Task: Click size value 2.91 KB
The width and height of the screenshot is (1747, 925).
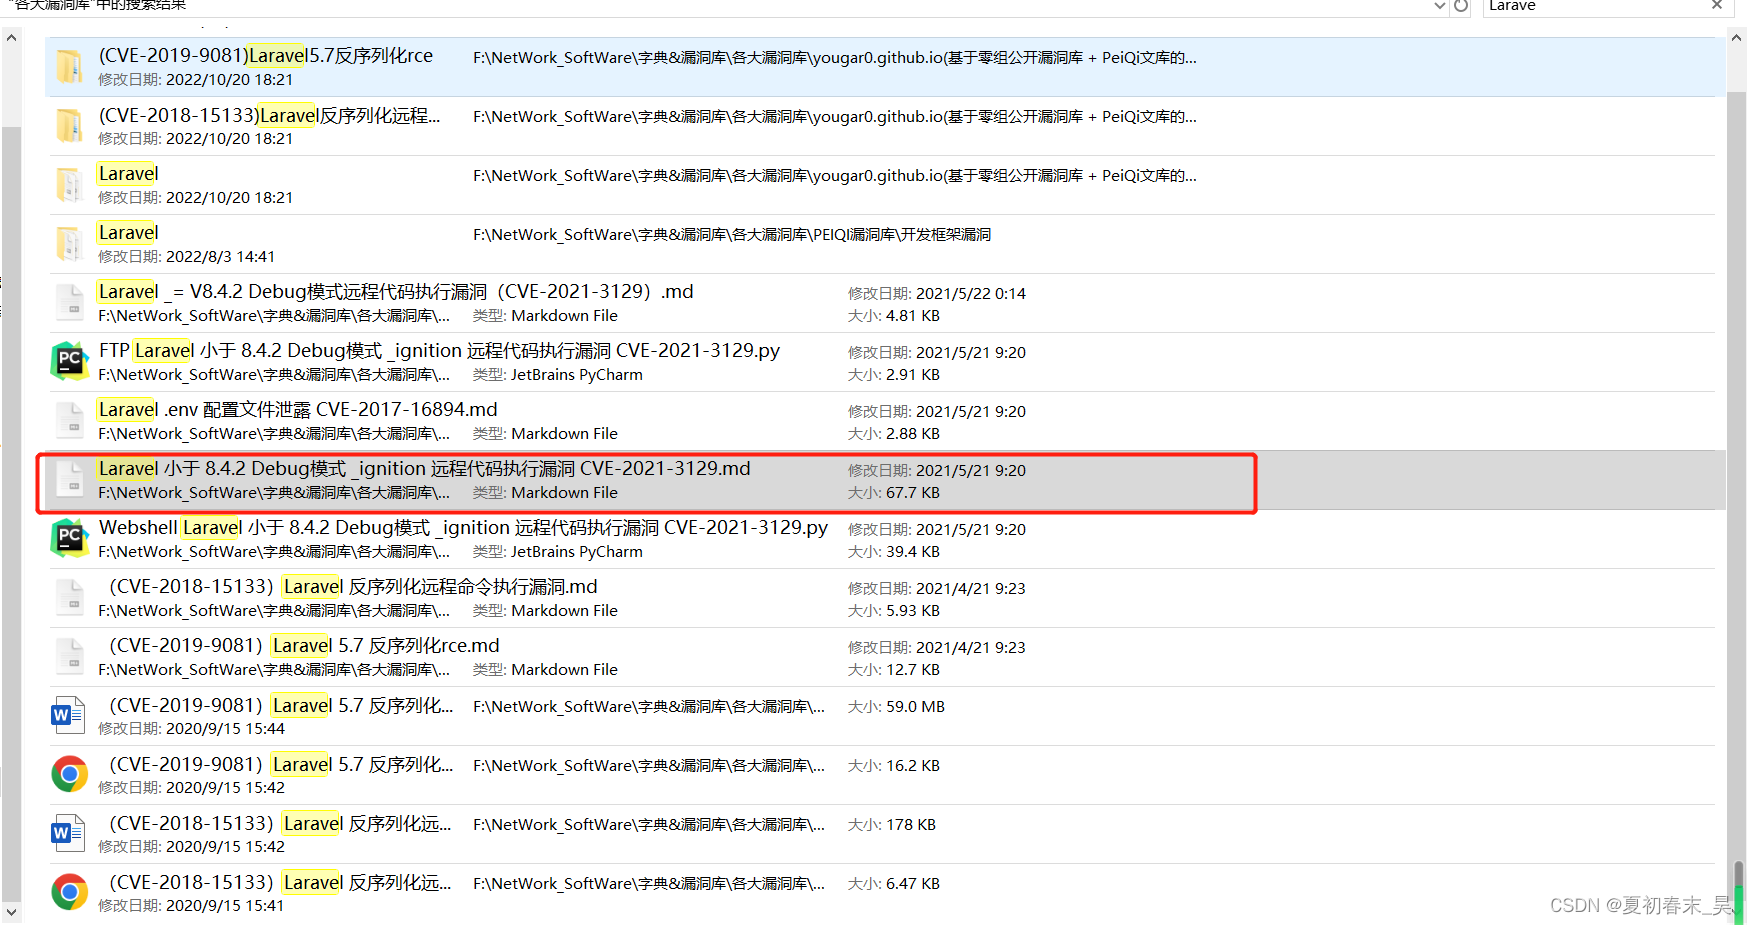Action: pos(913,375)
